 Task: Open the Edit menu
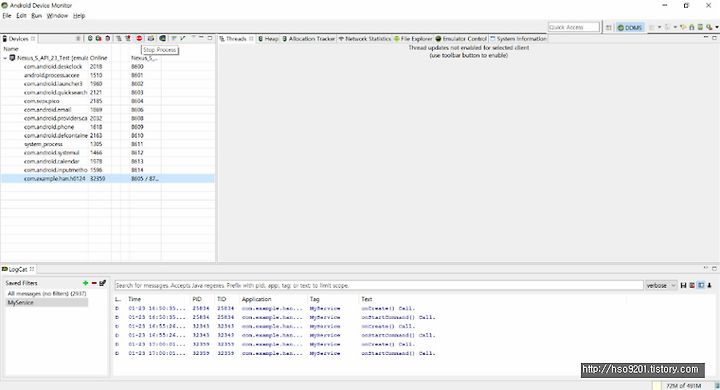[22, 16]
